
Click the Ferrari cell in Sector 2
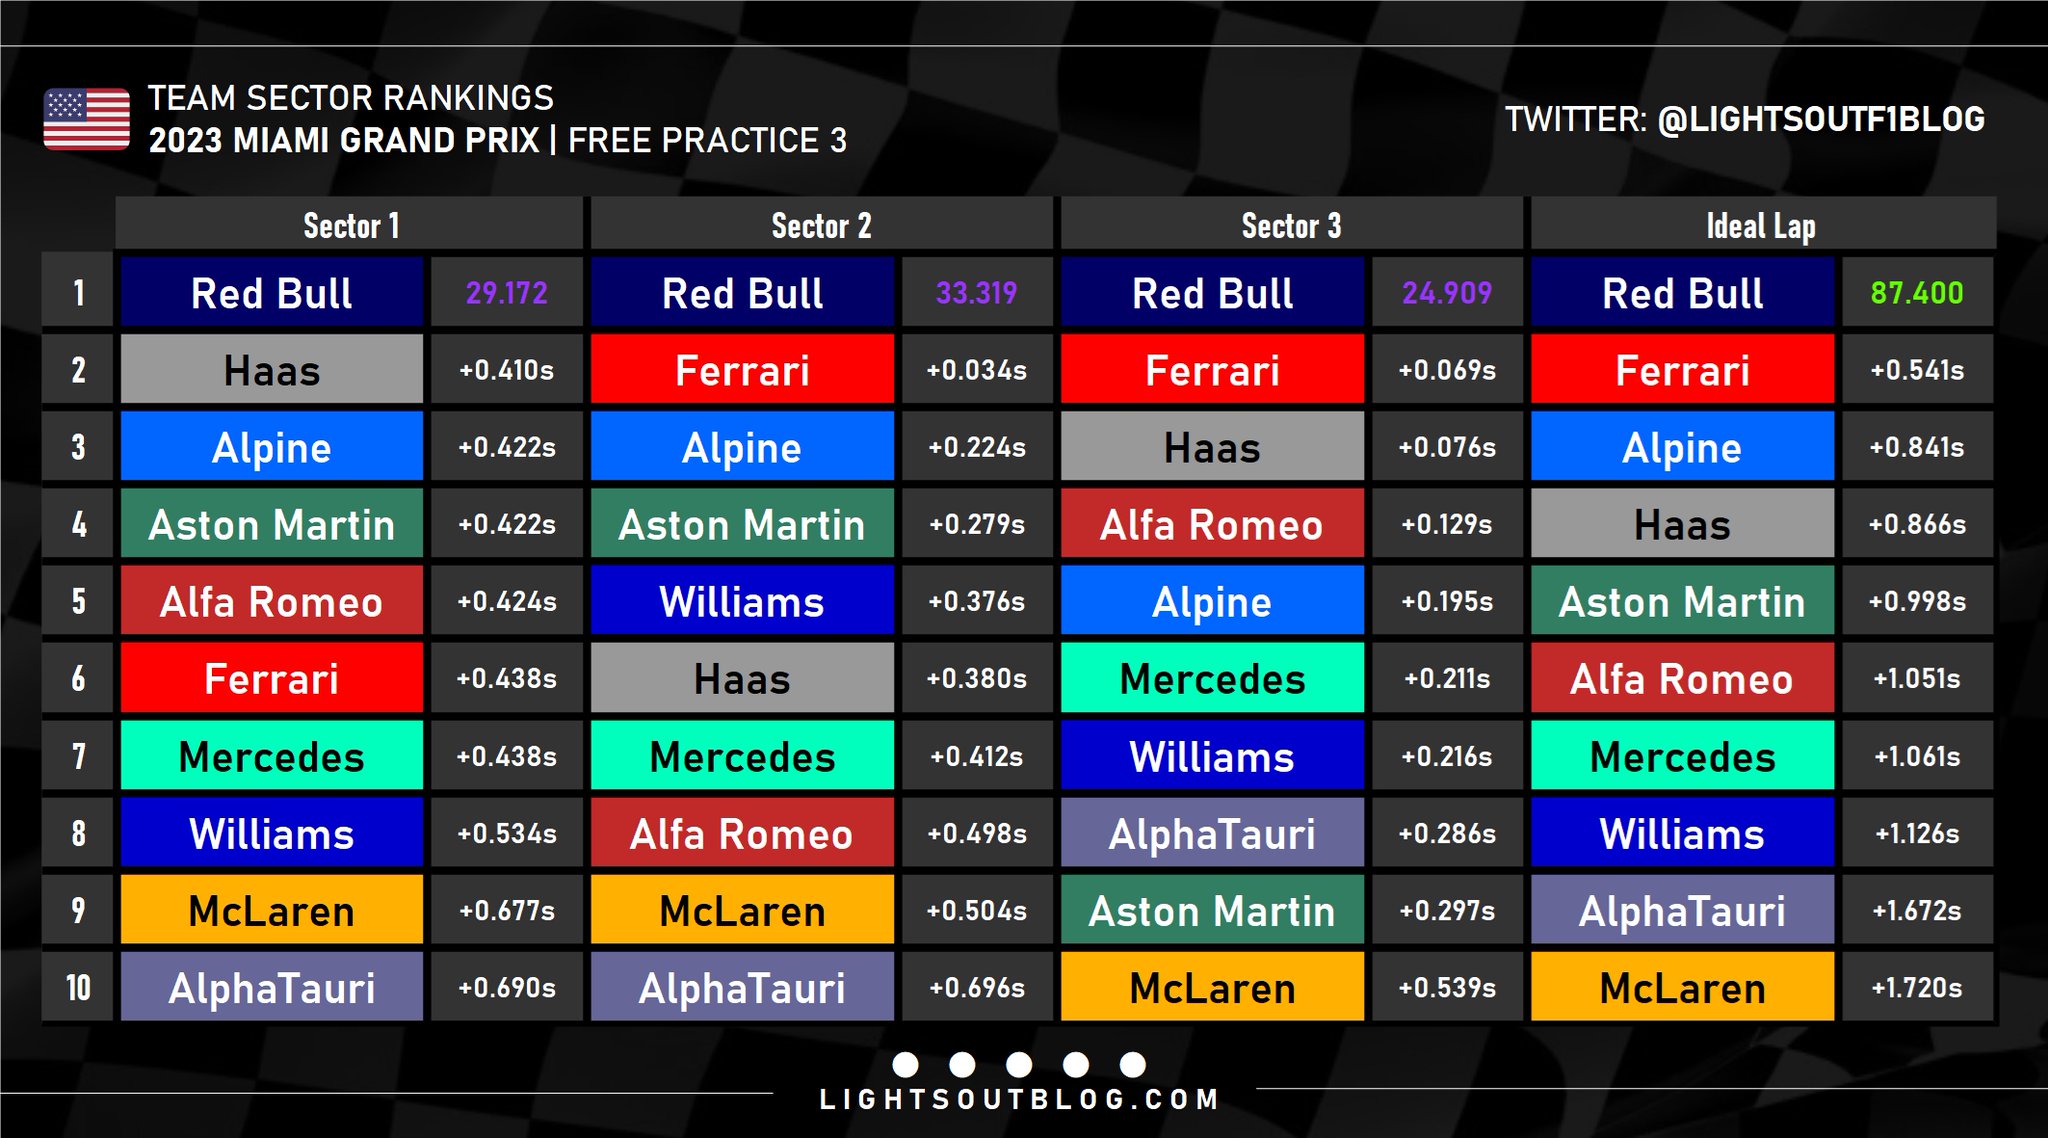point(742,370)
